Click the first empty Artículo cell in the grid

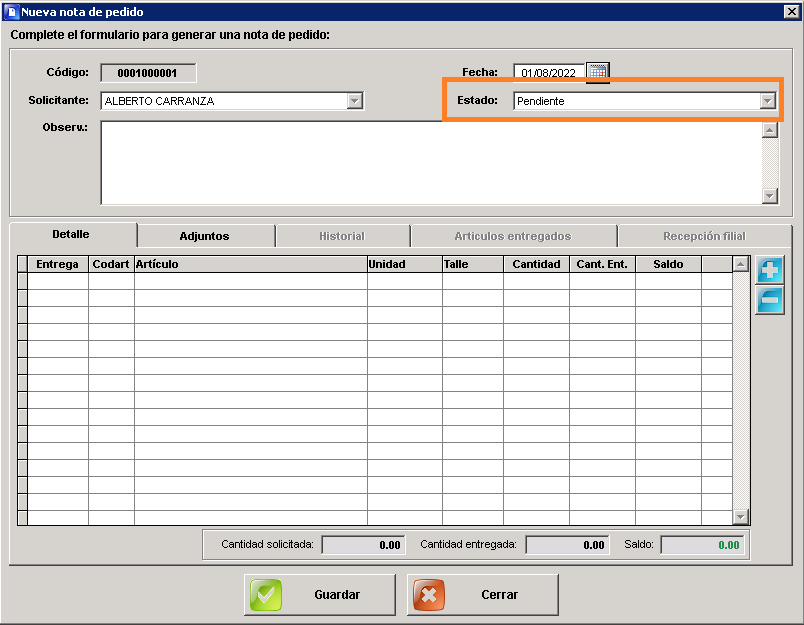point(251,281)
